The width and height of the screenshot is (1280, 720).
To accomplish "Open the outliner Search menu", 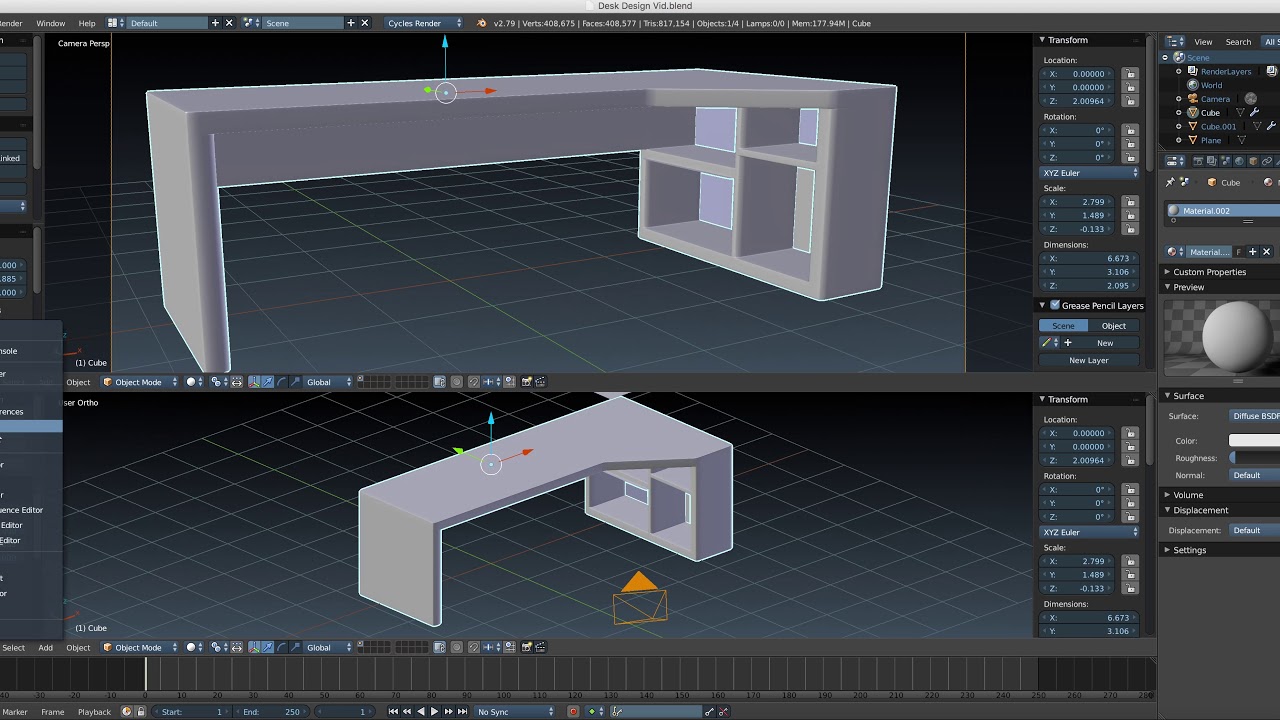I will click(1238, 42).
